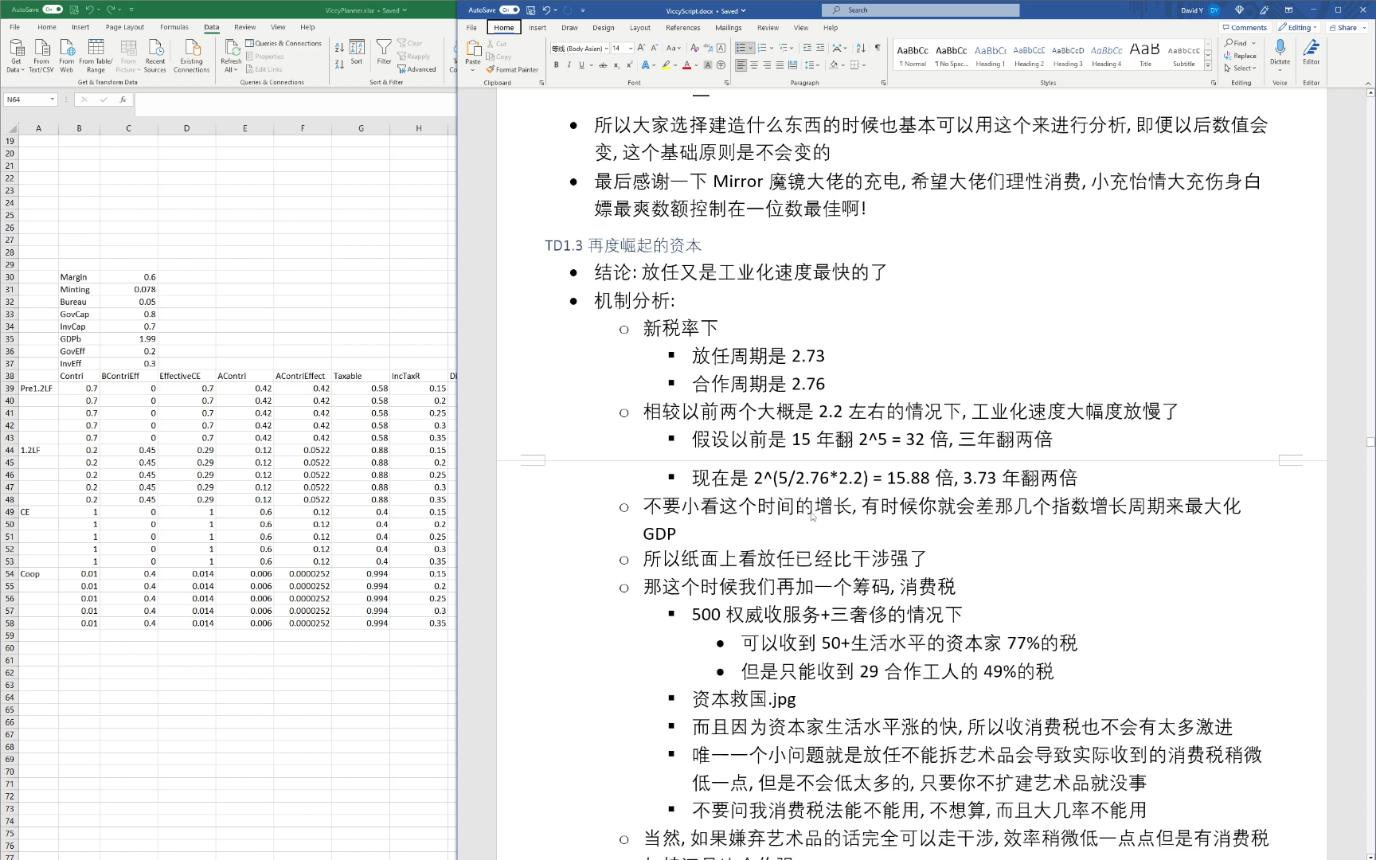Open the Word References tab

[x=683, y=27]
